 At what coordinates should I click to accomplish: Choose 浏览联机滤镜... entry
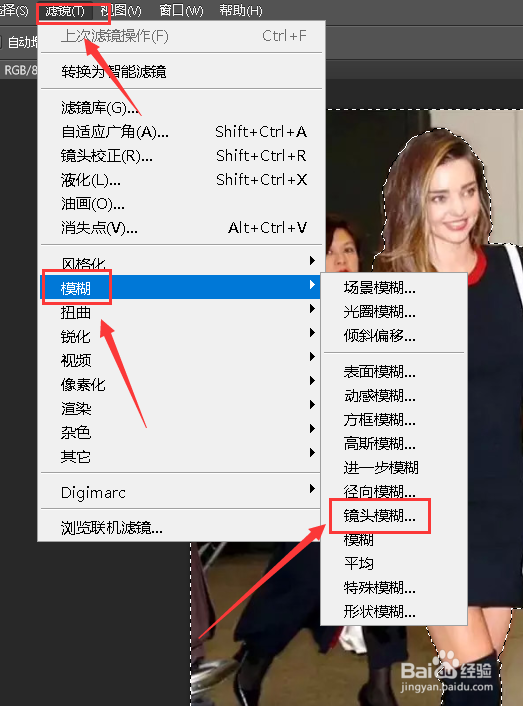181,527
